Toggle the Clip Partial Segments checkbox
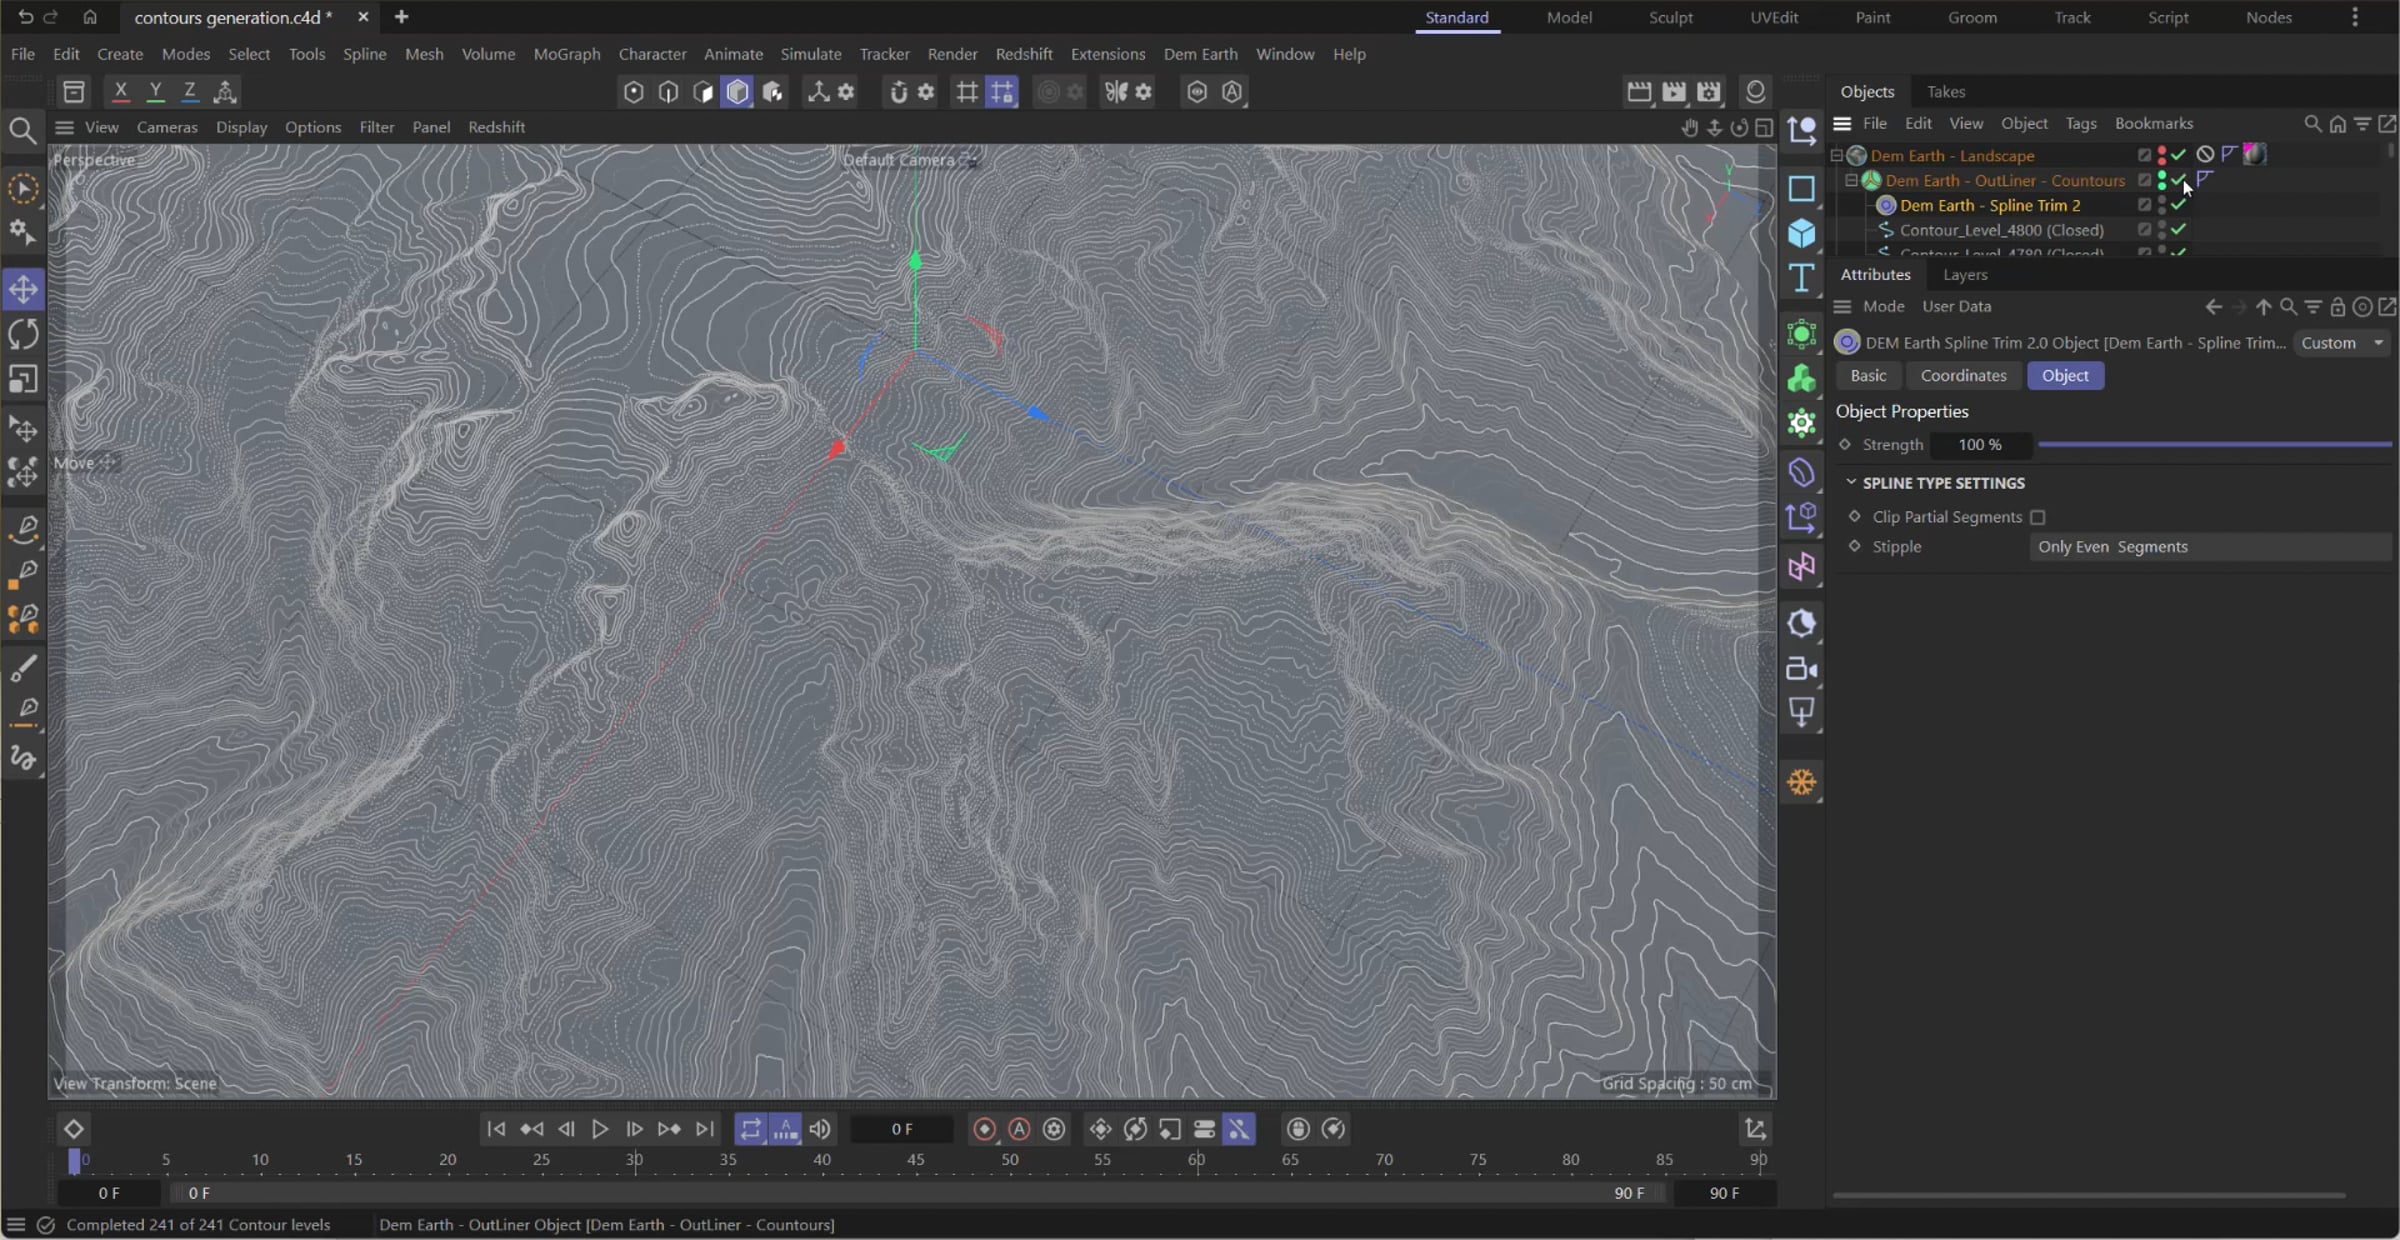 (x=2037, y=517)
